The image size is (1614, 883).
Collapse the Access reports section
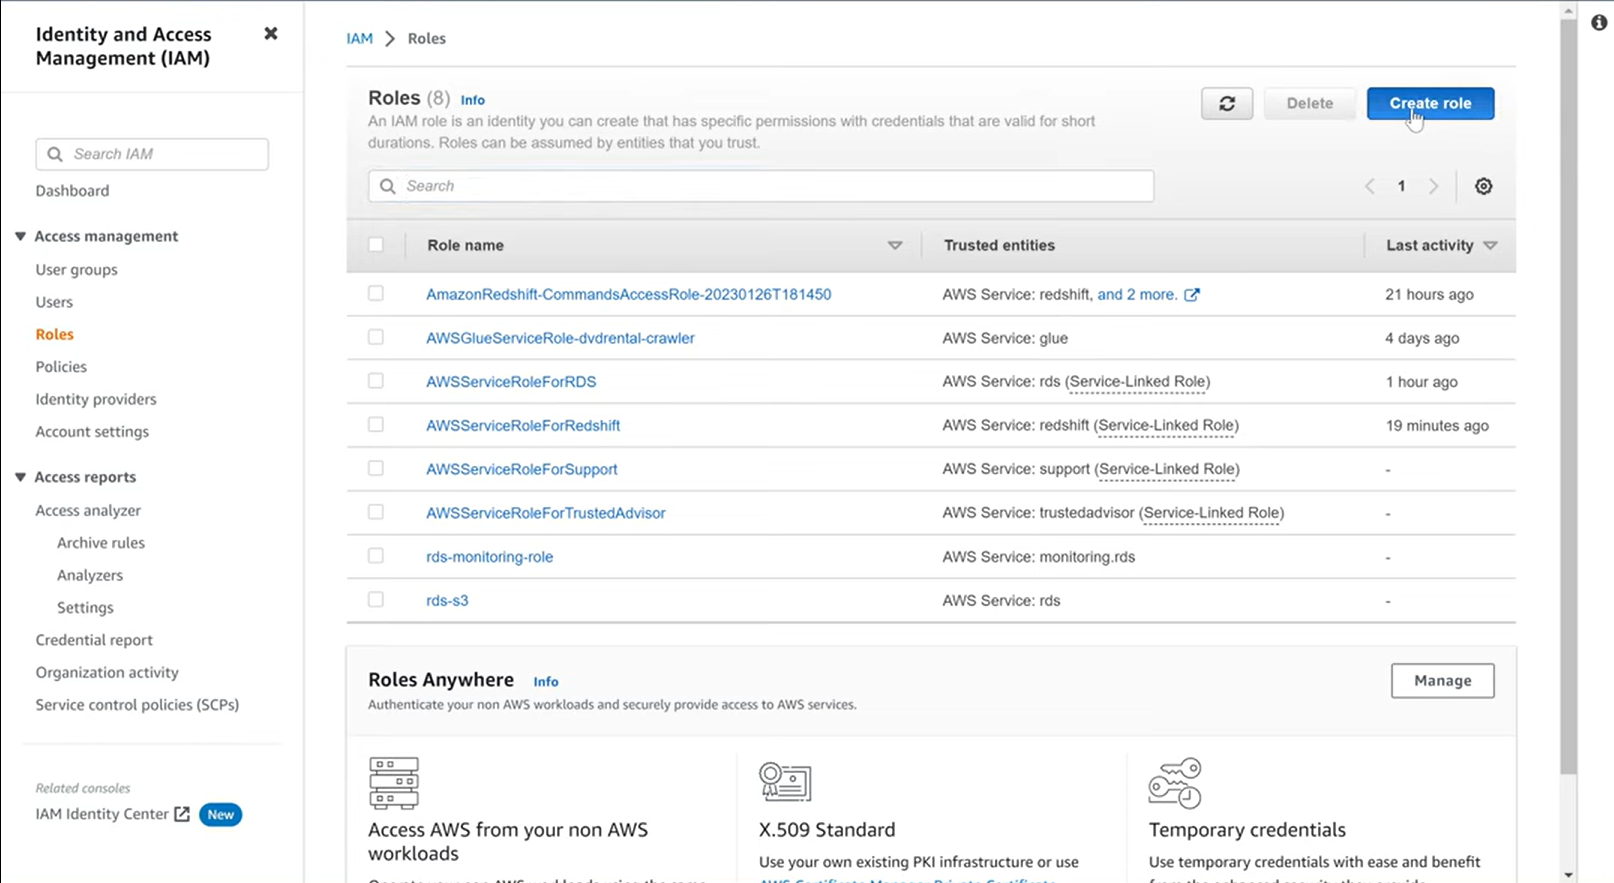(20, 477)
